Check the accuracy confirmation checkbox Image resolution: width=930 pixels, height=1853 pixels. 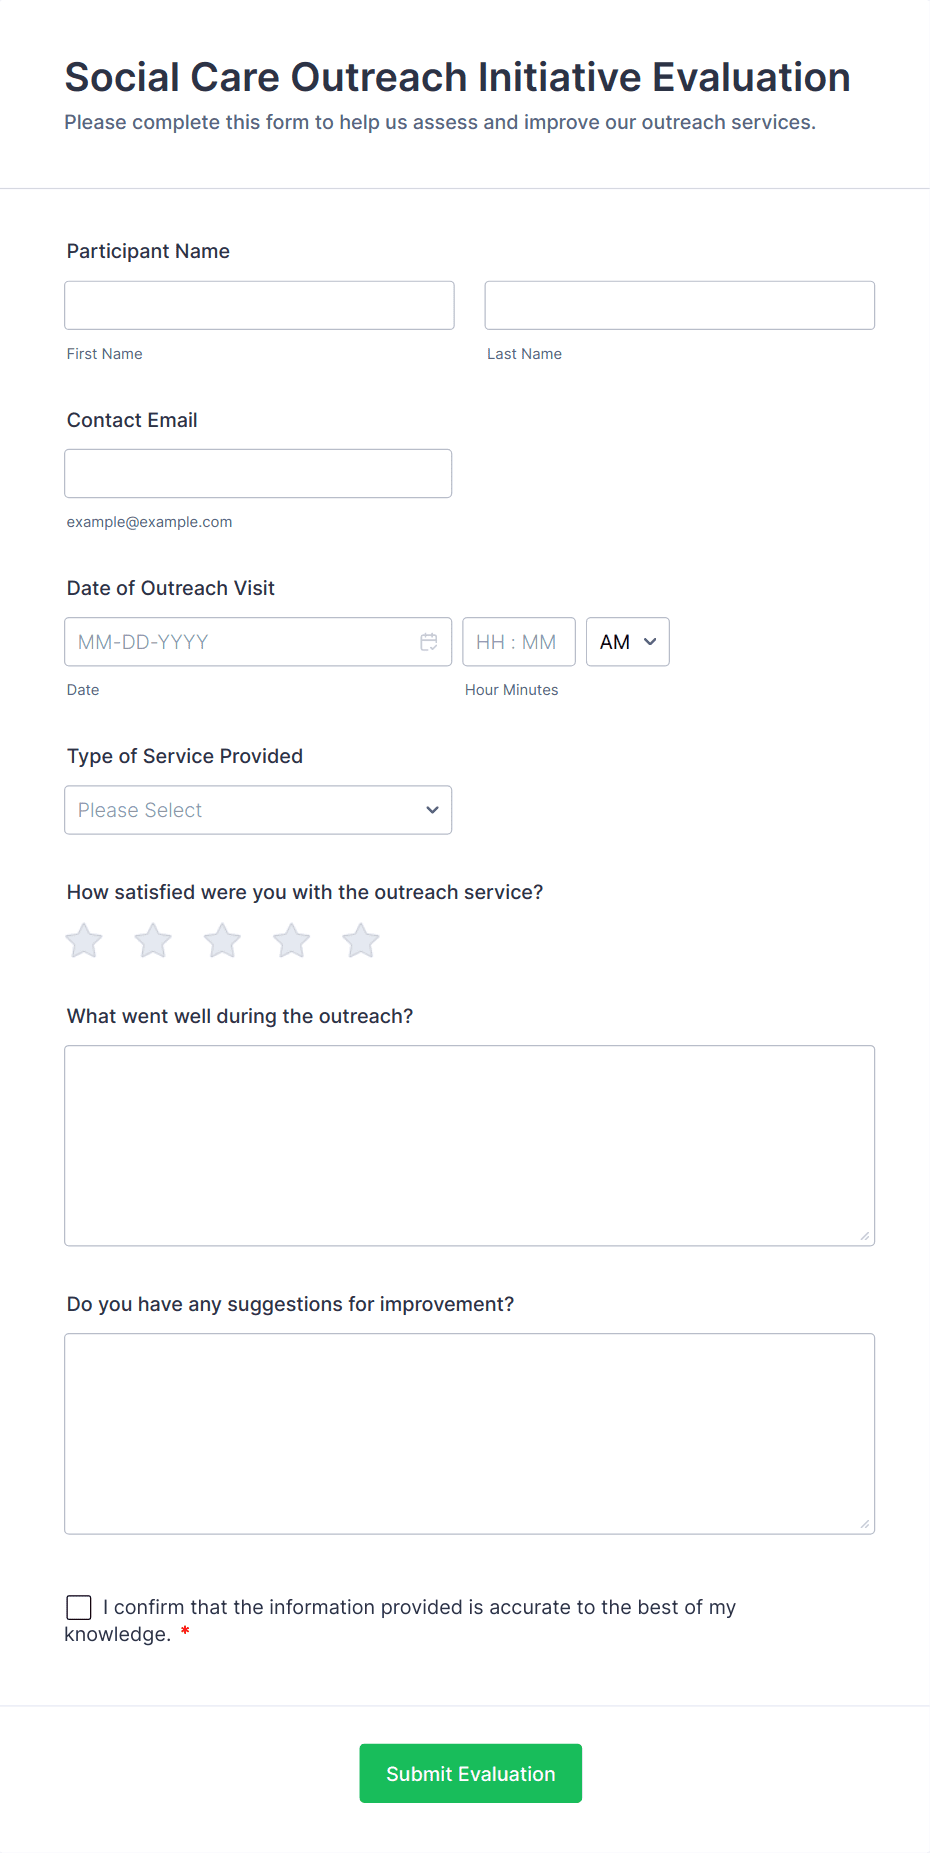79,1607
